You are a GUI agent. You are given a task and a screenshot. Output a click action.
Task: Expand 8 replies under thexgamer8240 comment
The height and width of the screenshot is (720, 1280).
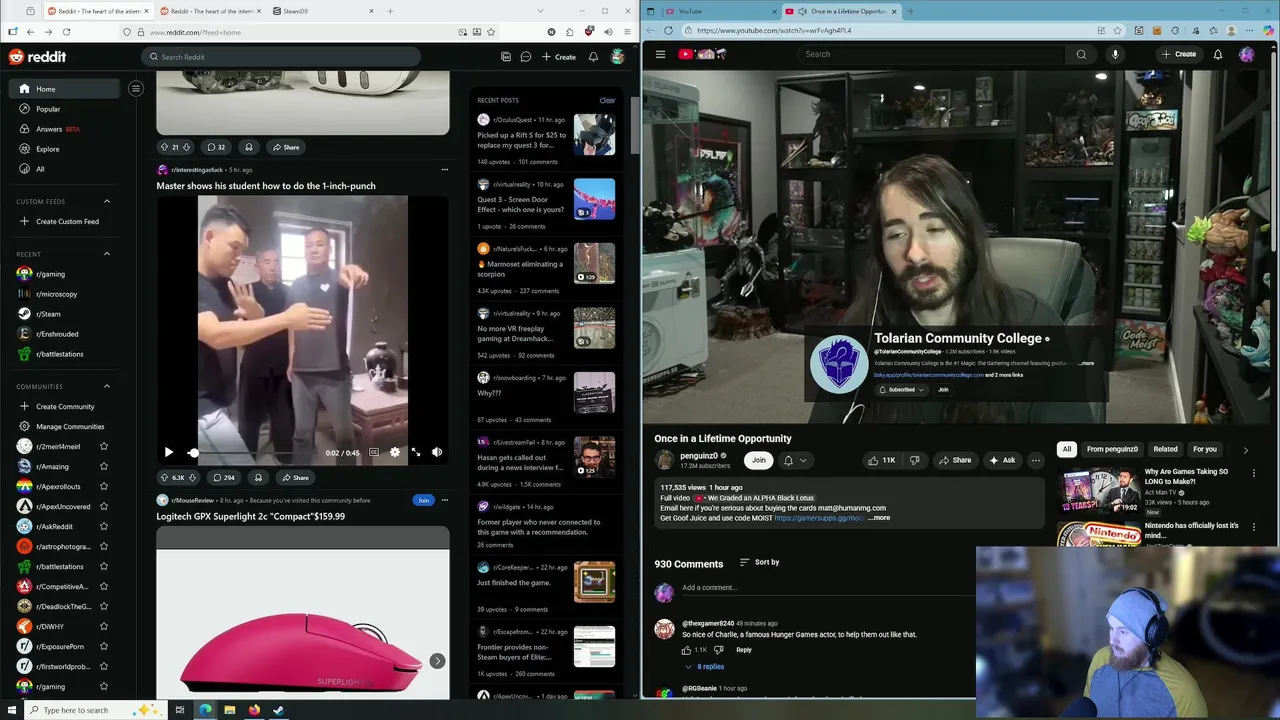pyautogui.click(x=705, y=667)
